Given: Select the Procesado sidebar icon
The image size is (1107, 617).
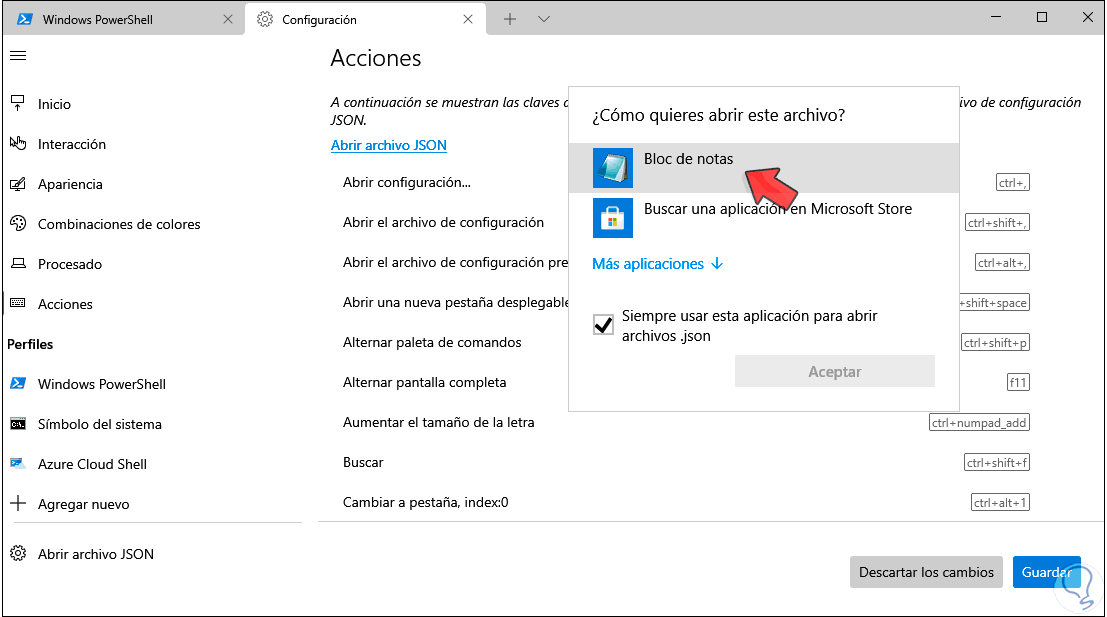Looking at the screenshot, I should [x=17, y=263].
